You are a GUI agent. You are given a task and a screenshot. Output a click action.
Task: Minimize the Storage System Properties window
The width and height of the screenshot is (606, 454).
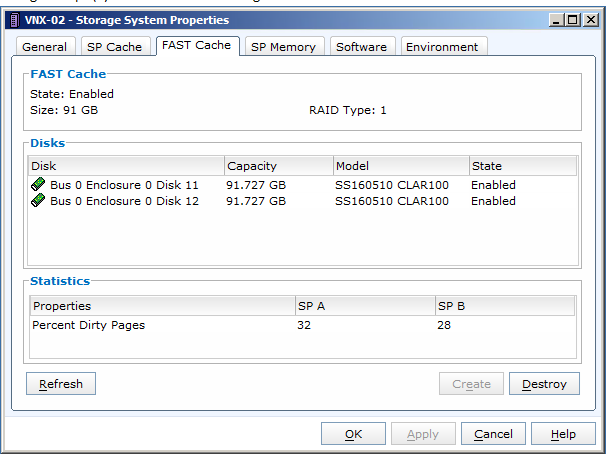(x=556, y=20)
